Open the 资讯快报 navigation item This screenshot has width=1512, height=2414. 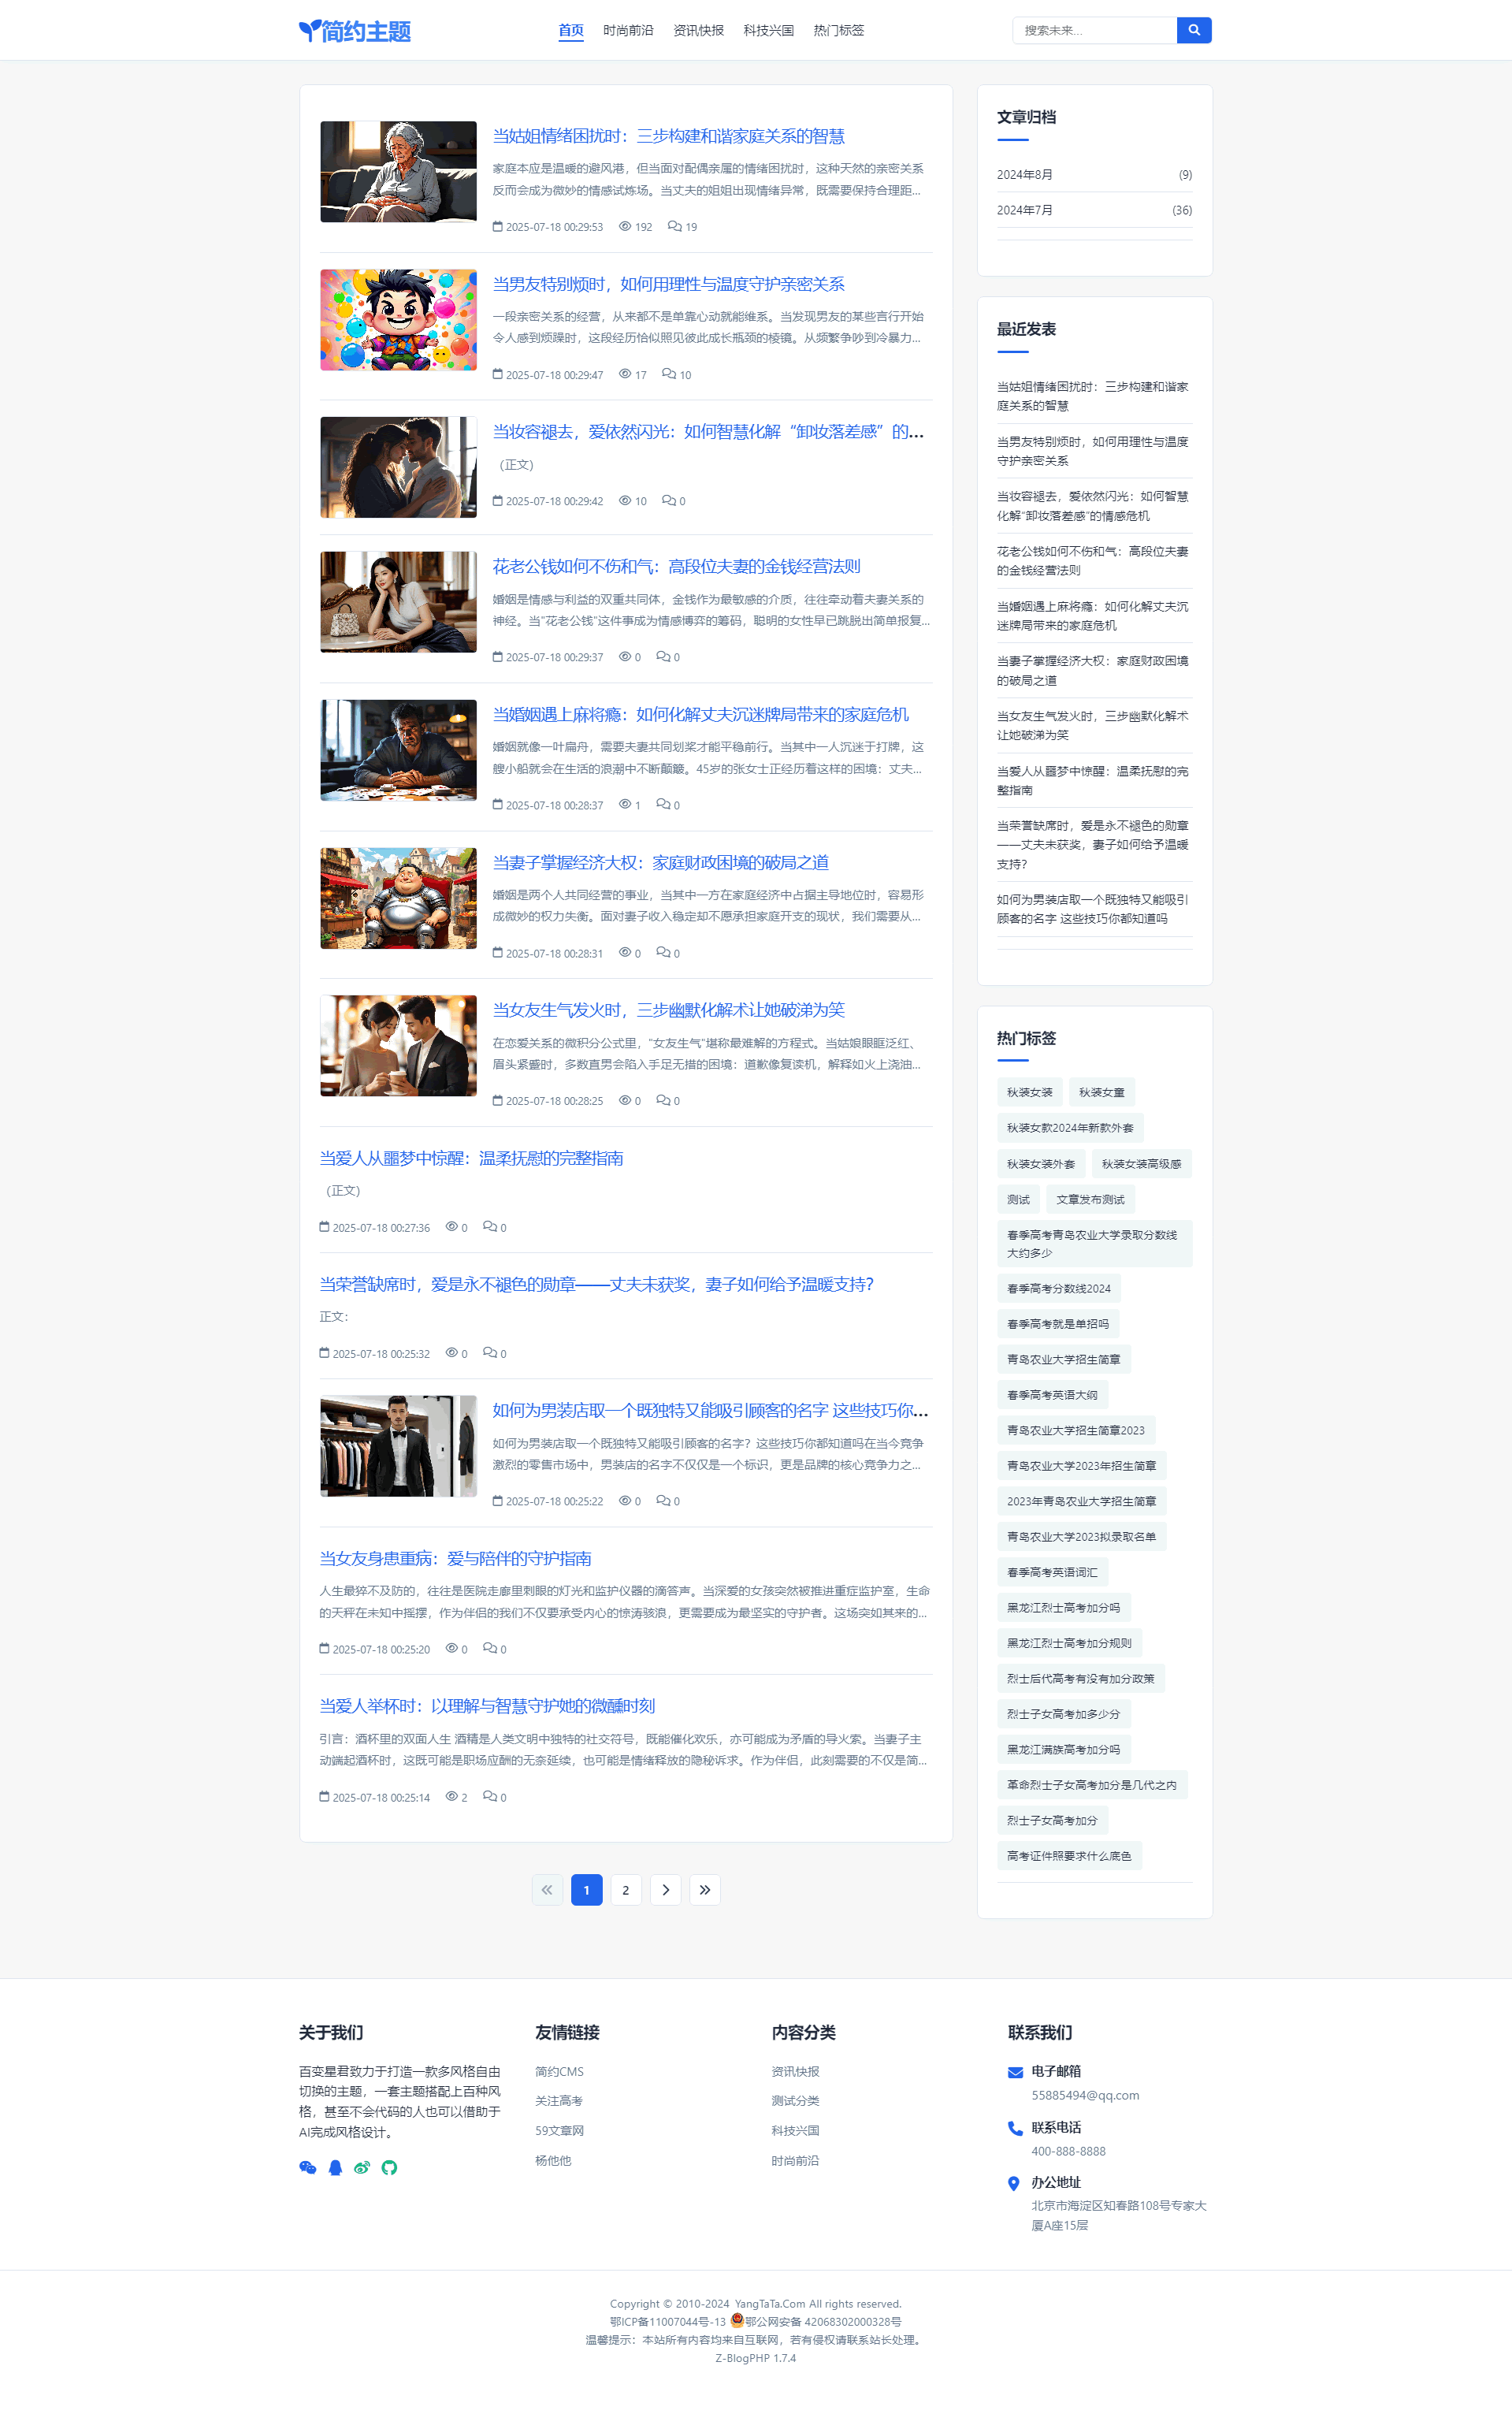pyautogui.click(x=698, y=30)
